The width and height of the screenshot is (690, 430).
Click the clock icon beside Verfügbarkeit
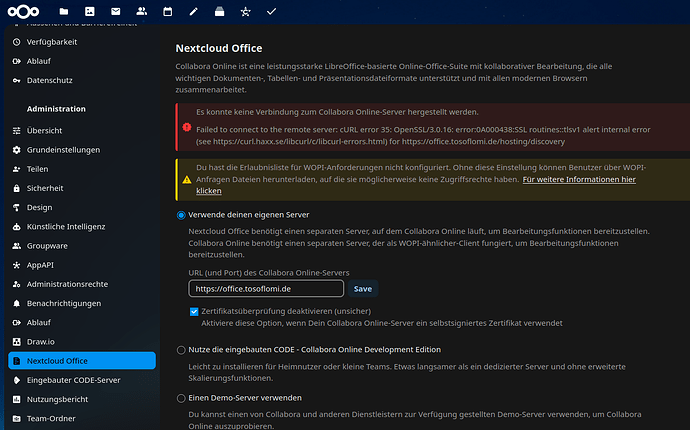click(x=16, y=42)
